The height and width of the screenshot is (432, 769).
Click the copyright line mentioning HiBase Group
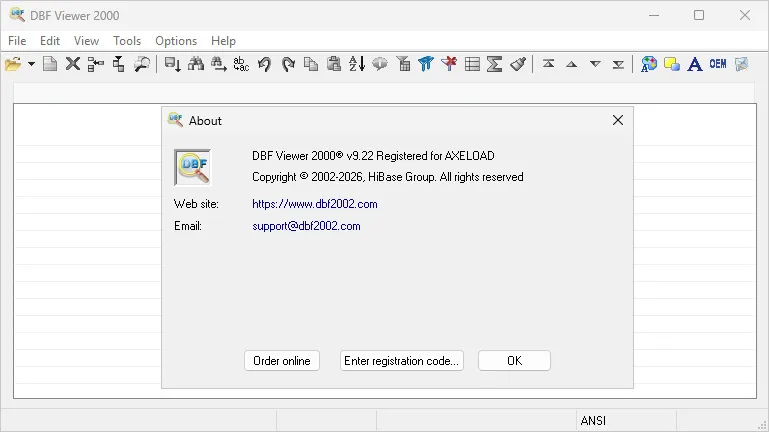388,177
